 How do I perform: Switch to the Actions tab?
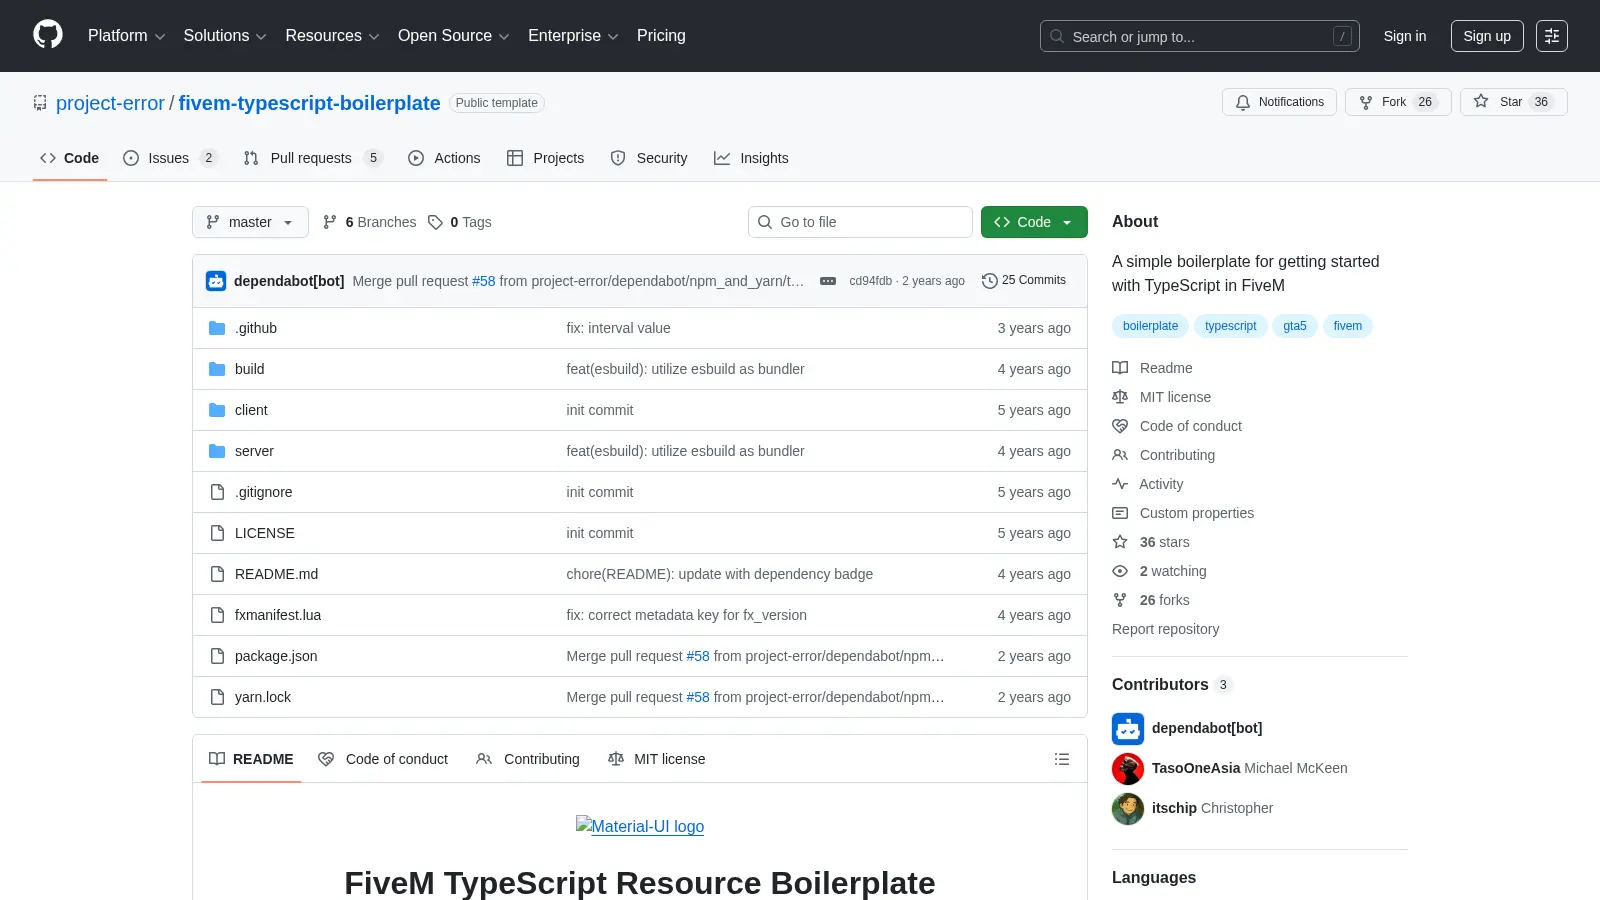coord(444,158)
